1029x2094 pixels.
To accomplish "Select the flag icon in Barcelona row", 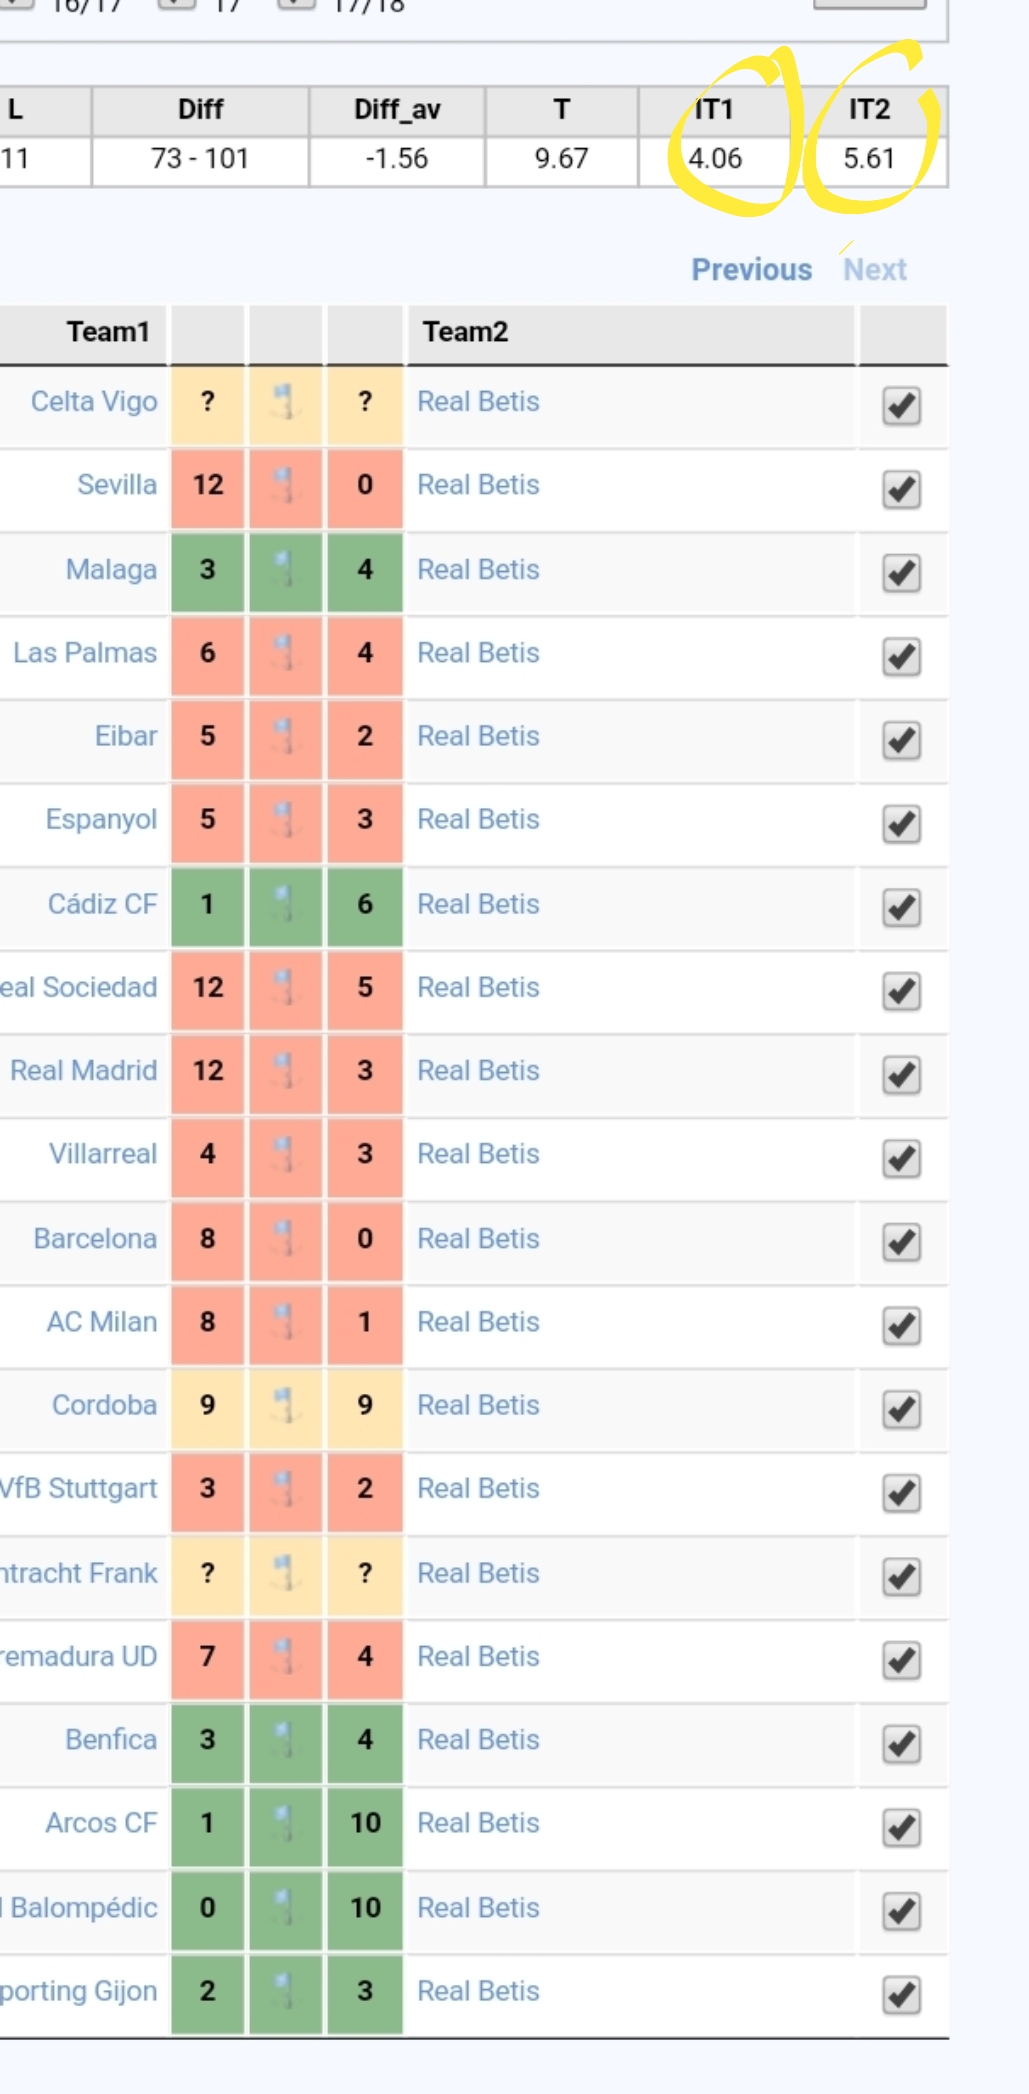I will (285, 1239).
